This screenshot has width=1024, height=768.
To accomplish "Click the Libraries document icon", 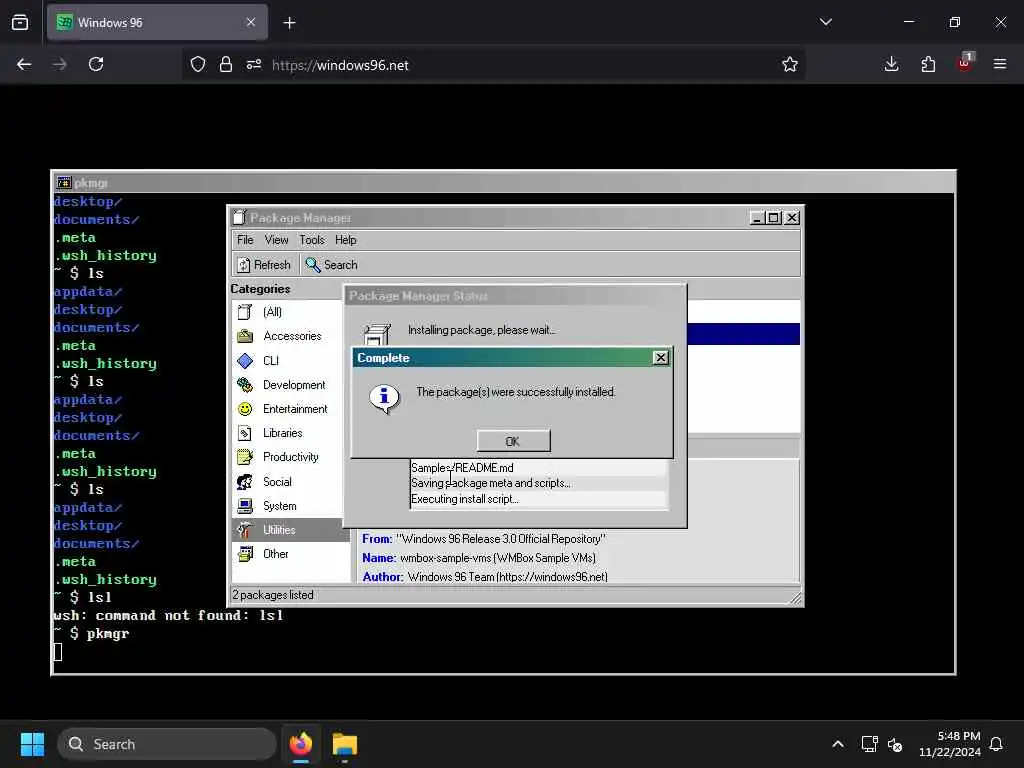I will pos(245,433).
